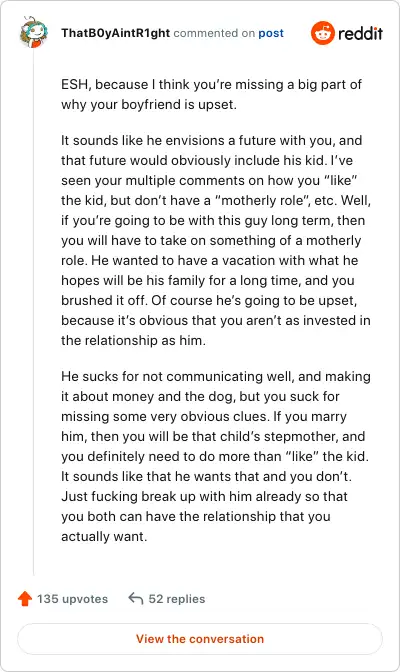The image size is (400, 672).
Task: Click the commenter's Snoo avatar
Action: tap(33, 33)
